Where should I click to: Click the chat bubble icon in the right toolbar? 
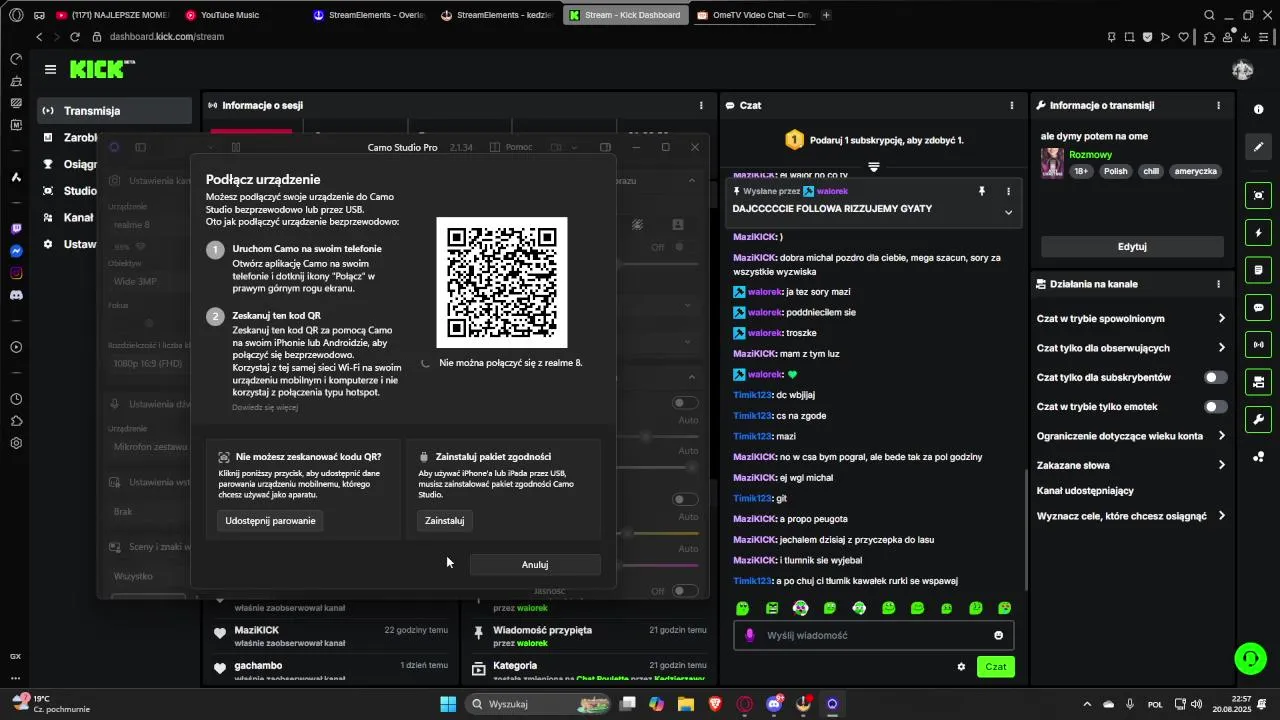1258,308
